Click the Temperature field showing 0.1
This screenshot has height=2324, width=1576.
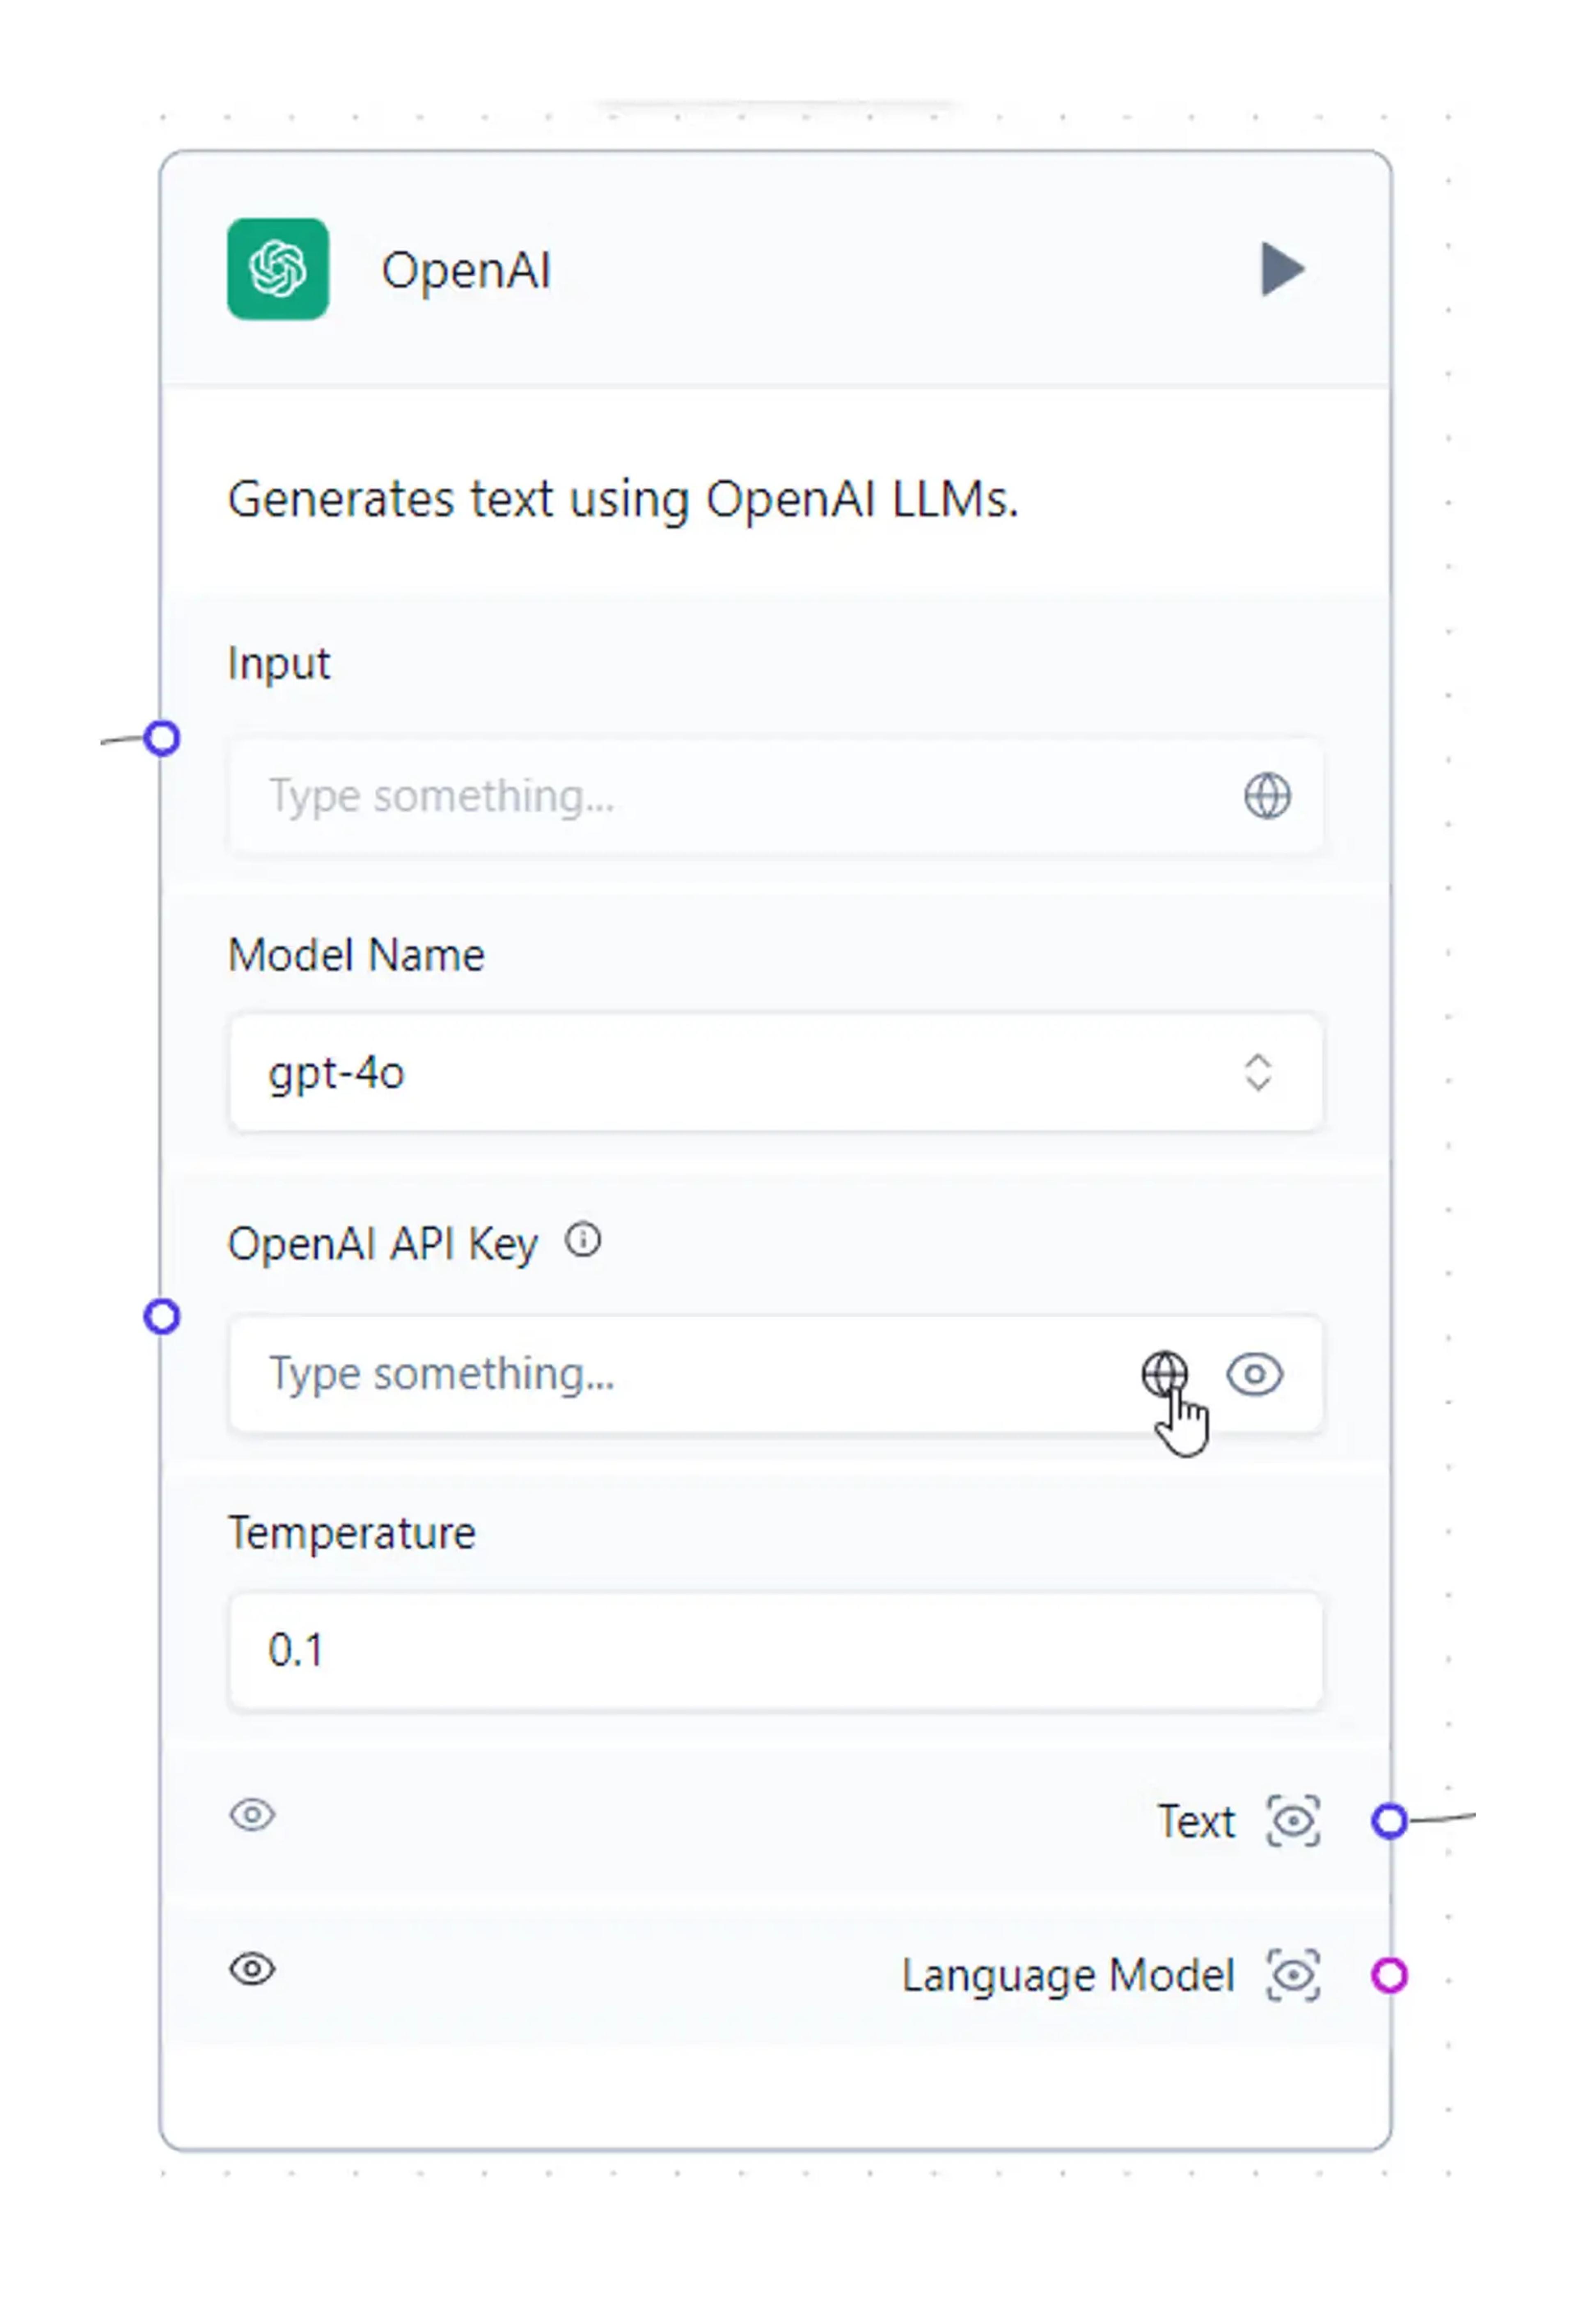tap(775, 1650)
